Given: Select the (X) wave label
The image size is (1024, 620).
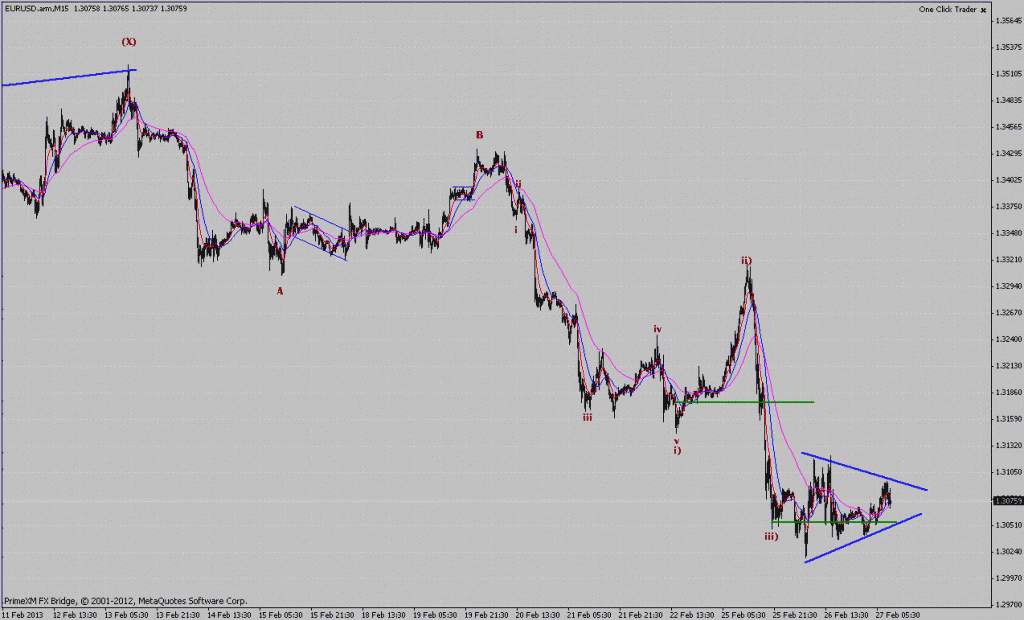Looking at the screenshot, I should click(129, 42).
